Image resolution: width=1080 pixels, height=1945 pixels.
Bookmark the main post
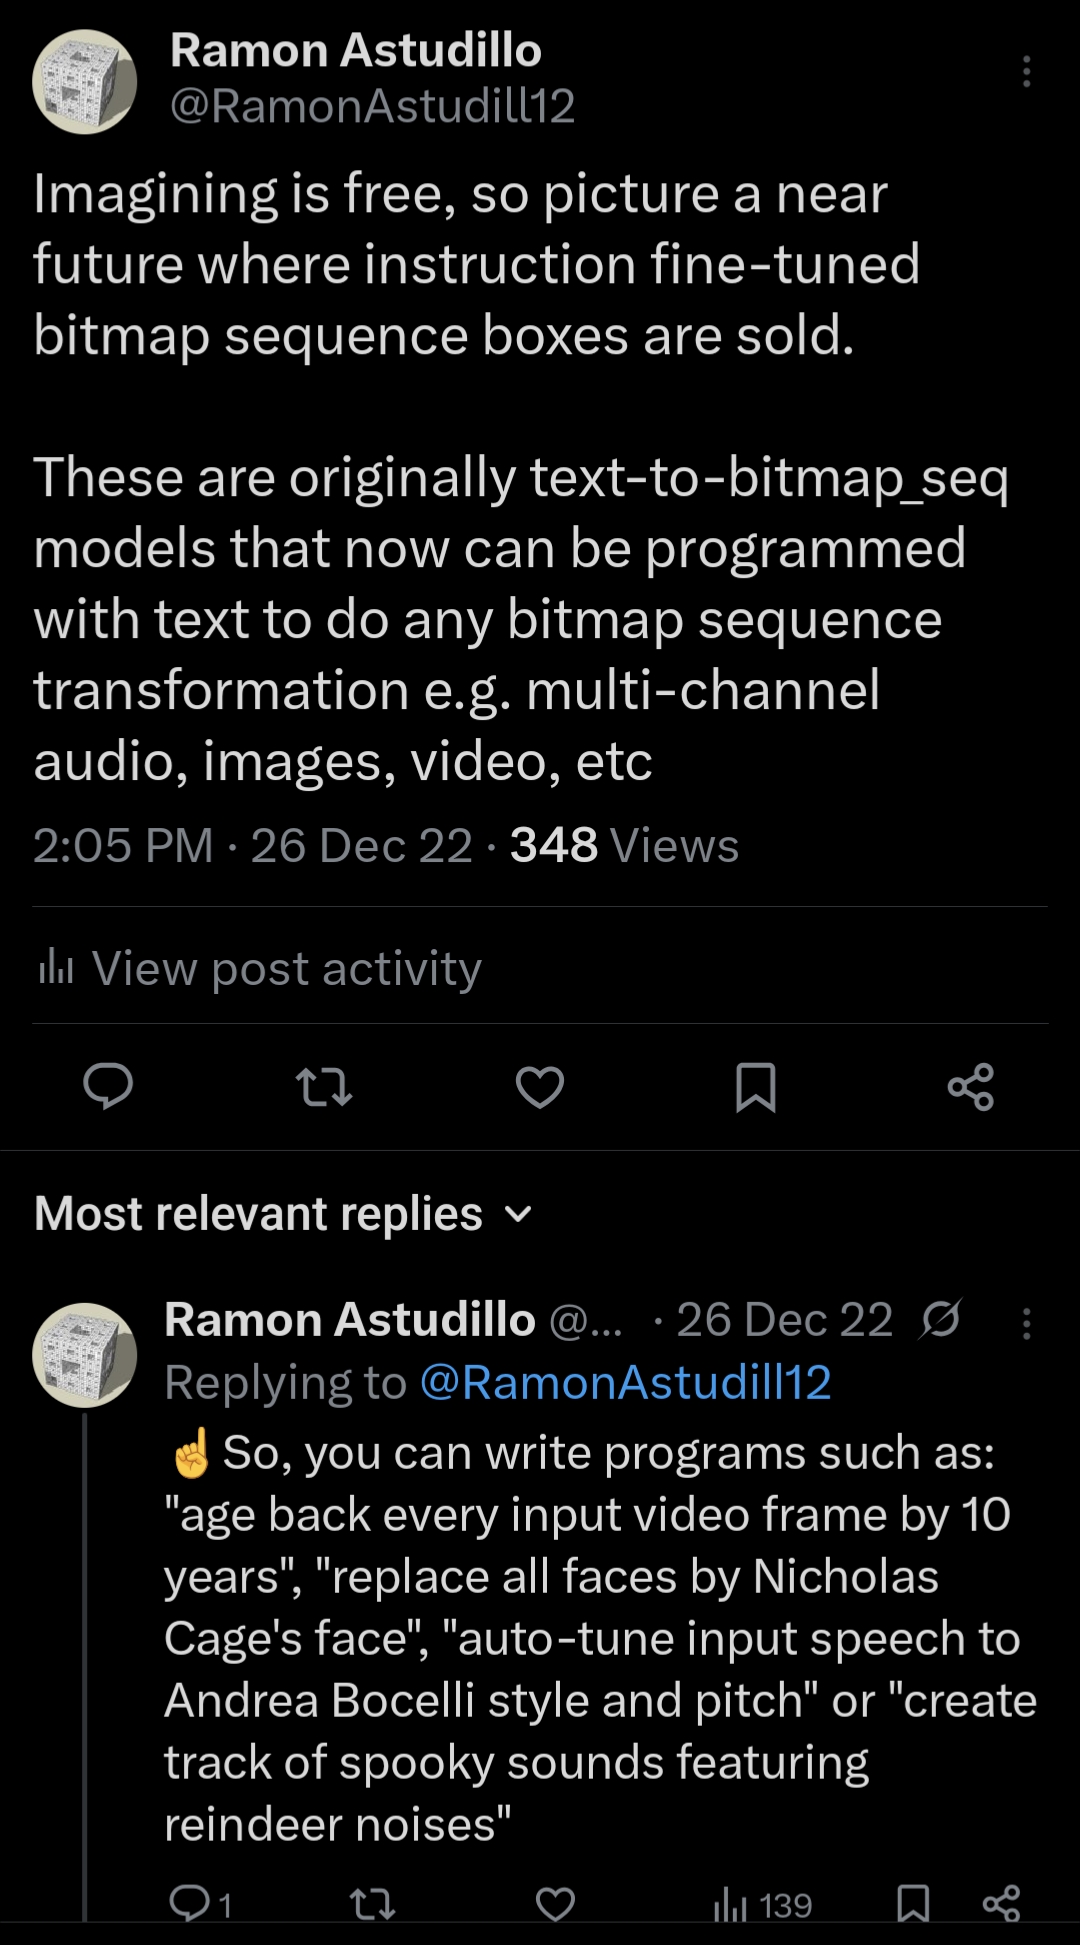pos(756,1087)
